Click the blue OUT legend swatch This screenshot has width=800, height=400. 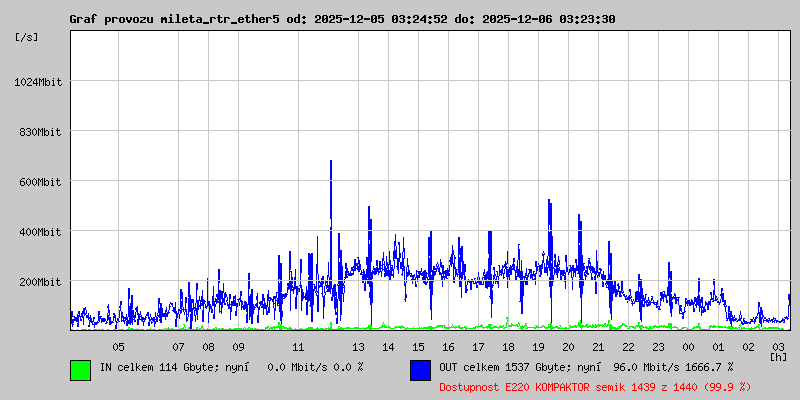tap(420, 369)
